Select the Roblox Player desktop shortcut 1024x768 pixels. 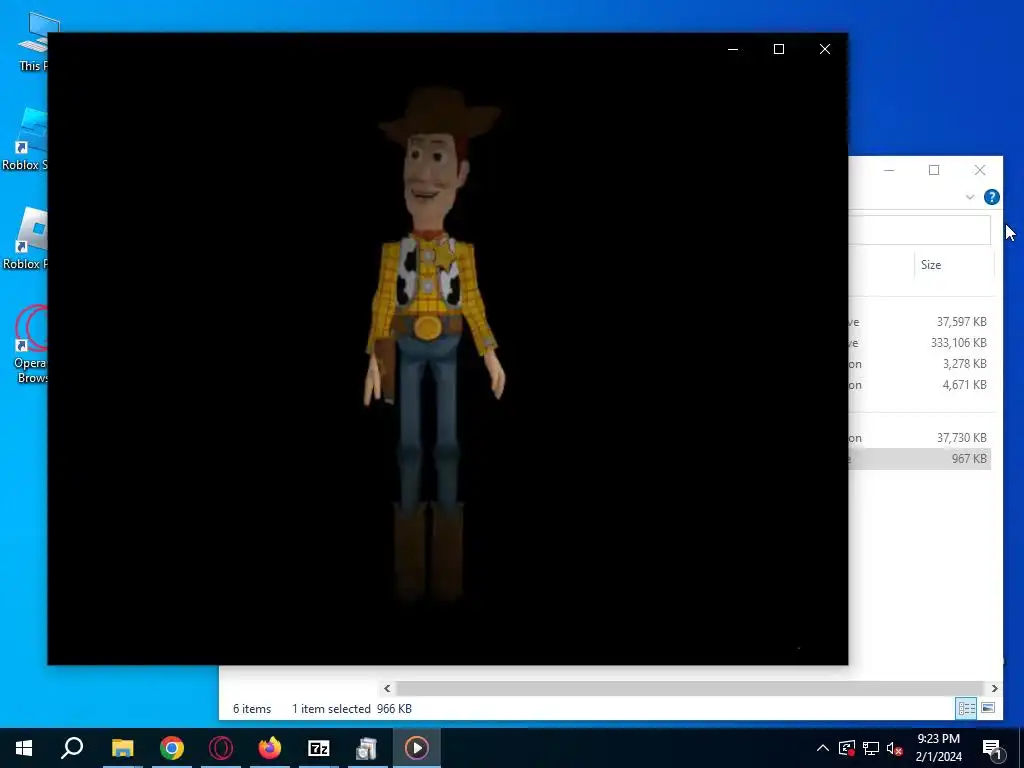25,238
